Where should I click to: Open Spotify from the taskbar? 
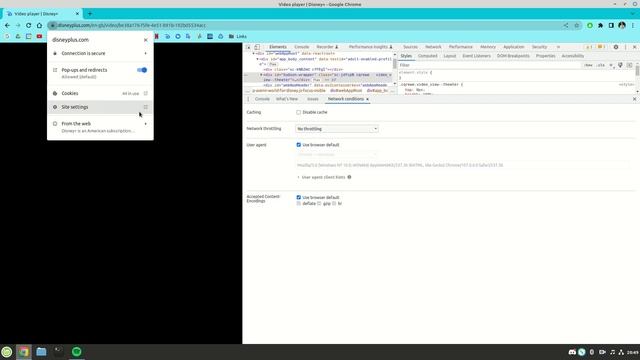tap(76, 351)
